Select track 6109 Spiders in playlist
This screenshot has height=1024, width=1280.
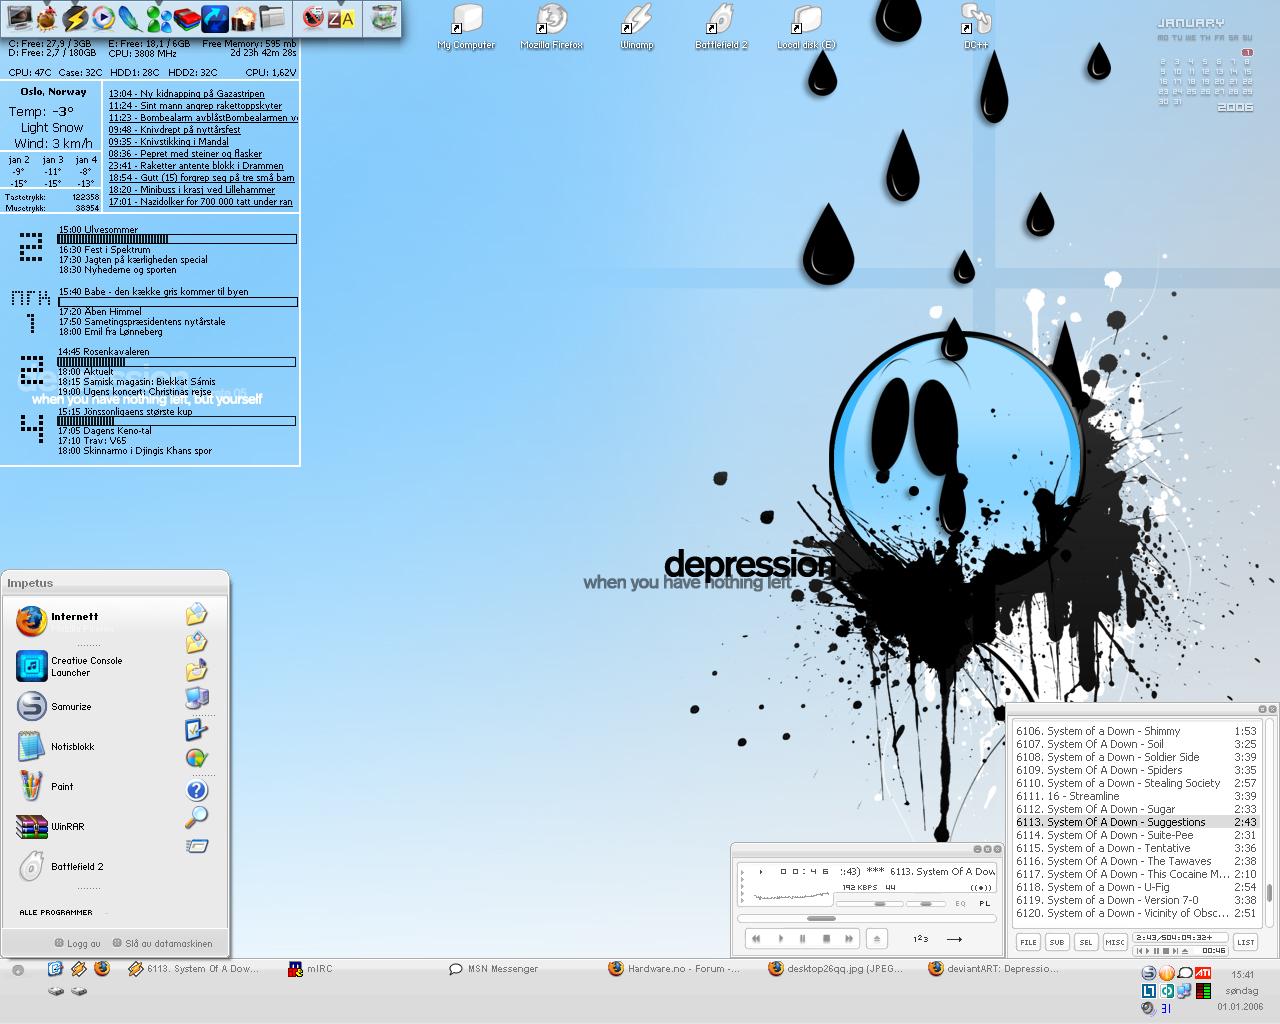[1136, 770]
